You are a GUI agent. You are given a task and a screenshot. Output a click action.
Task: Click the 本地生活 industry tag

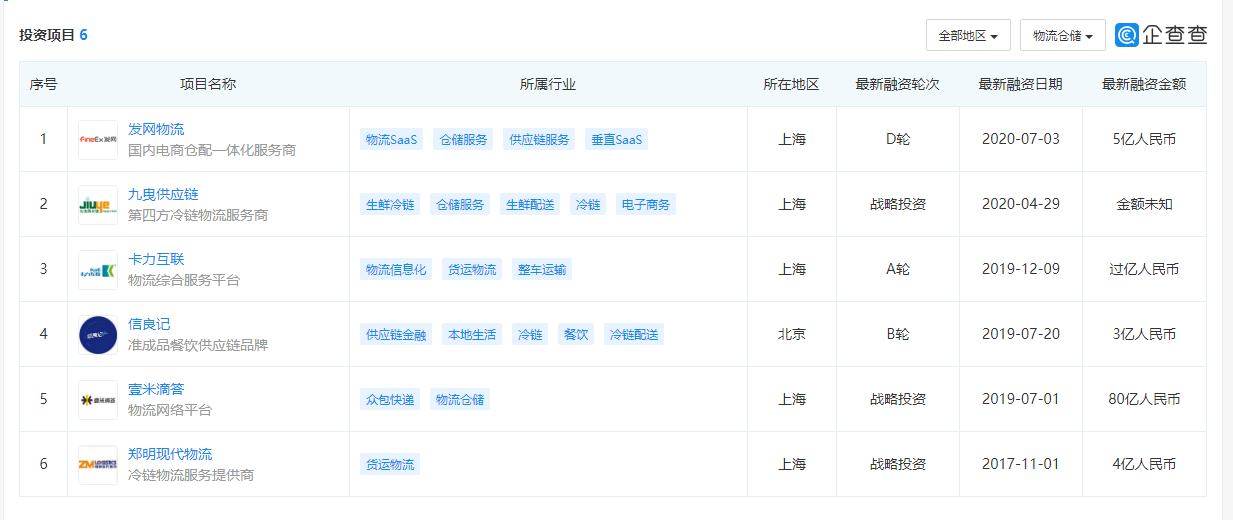[472, 335]
